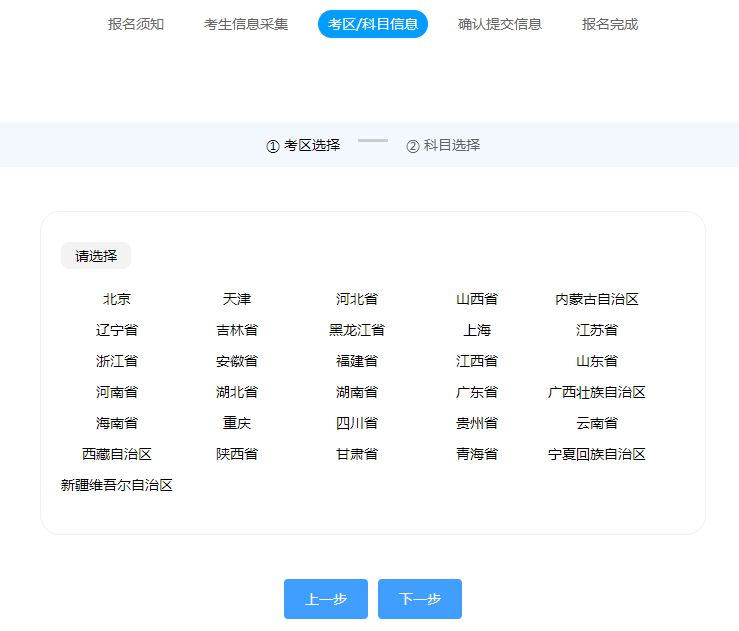Choose 浙江省 from the region list
739x631 pixels.
point(117,361)
